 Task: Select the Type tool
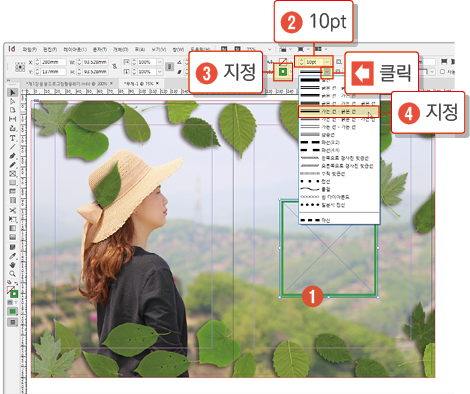13,138
